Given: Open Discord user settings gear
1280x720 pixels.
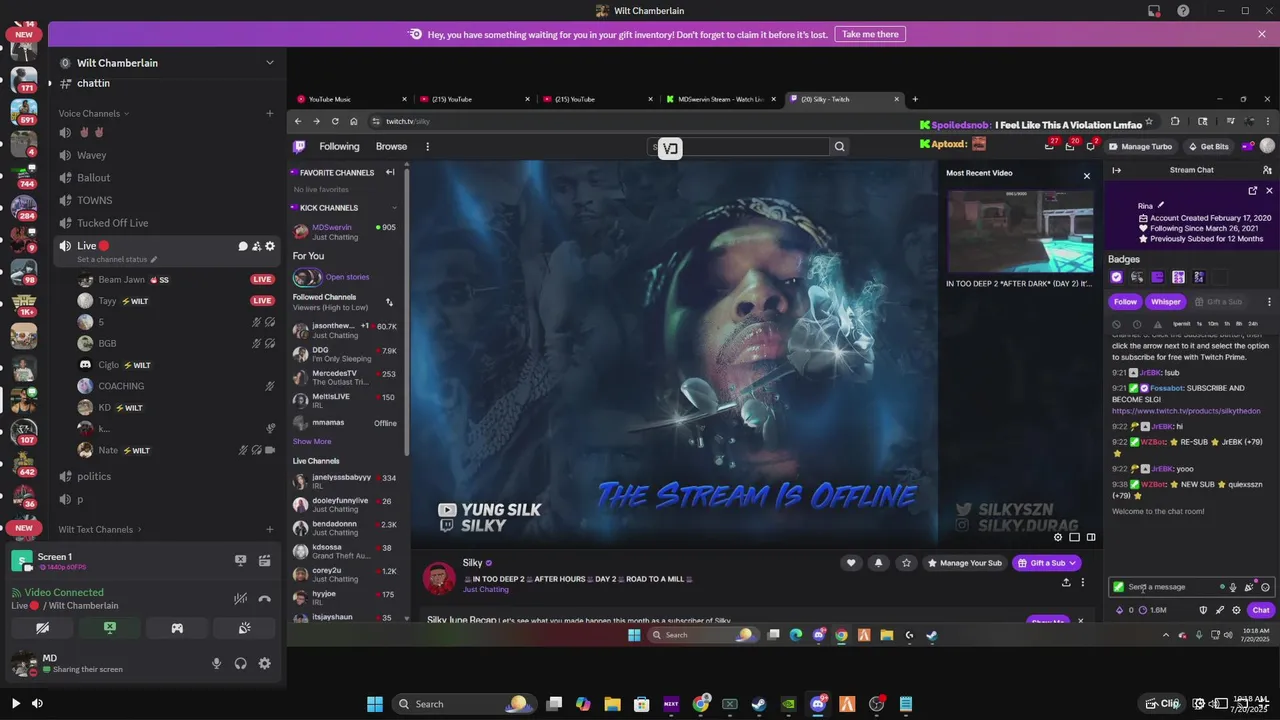Looking at the screenshot, I should coord(264,663).
